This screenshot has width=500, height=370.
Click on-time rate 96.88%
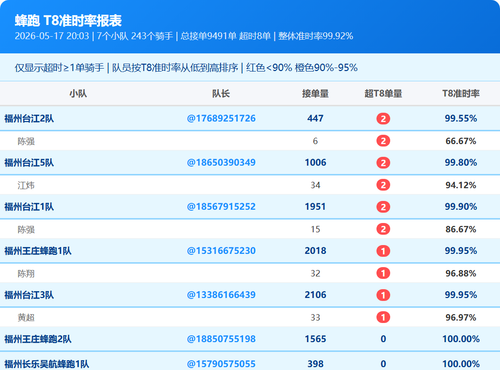461,273
